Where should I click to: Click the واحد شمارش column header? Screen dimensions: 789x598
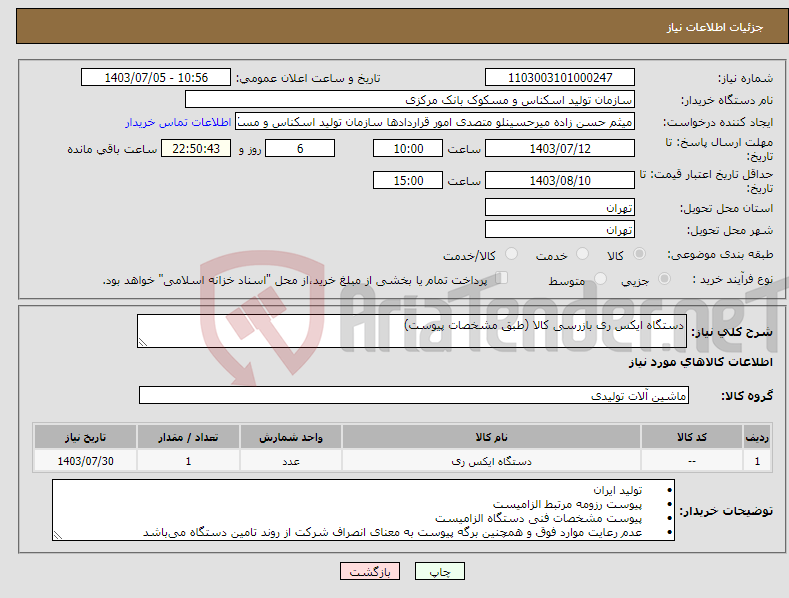pos(291,437)
